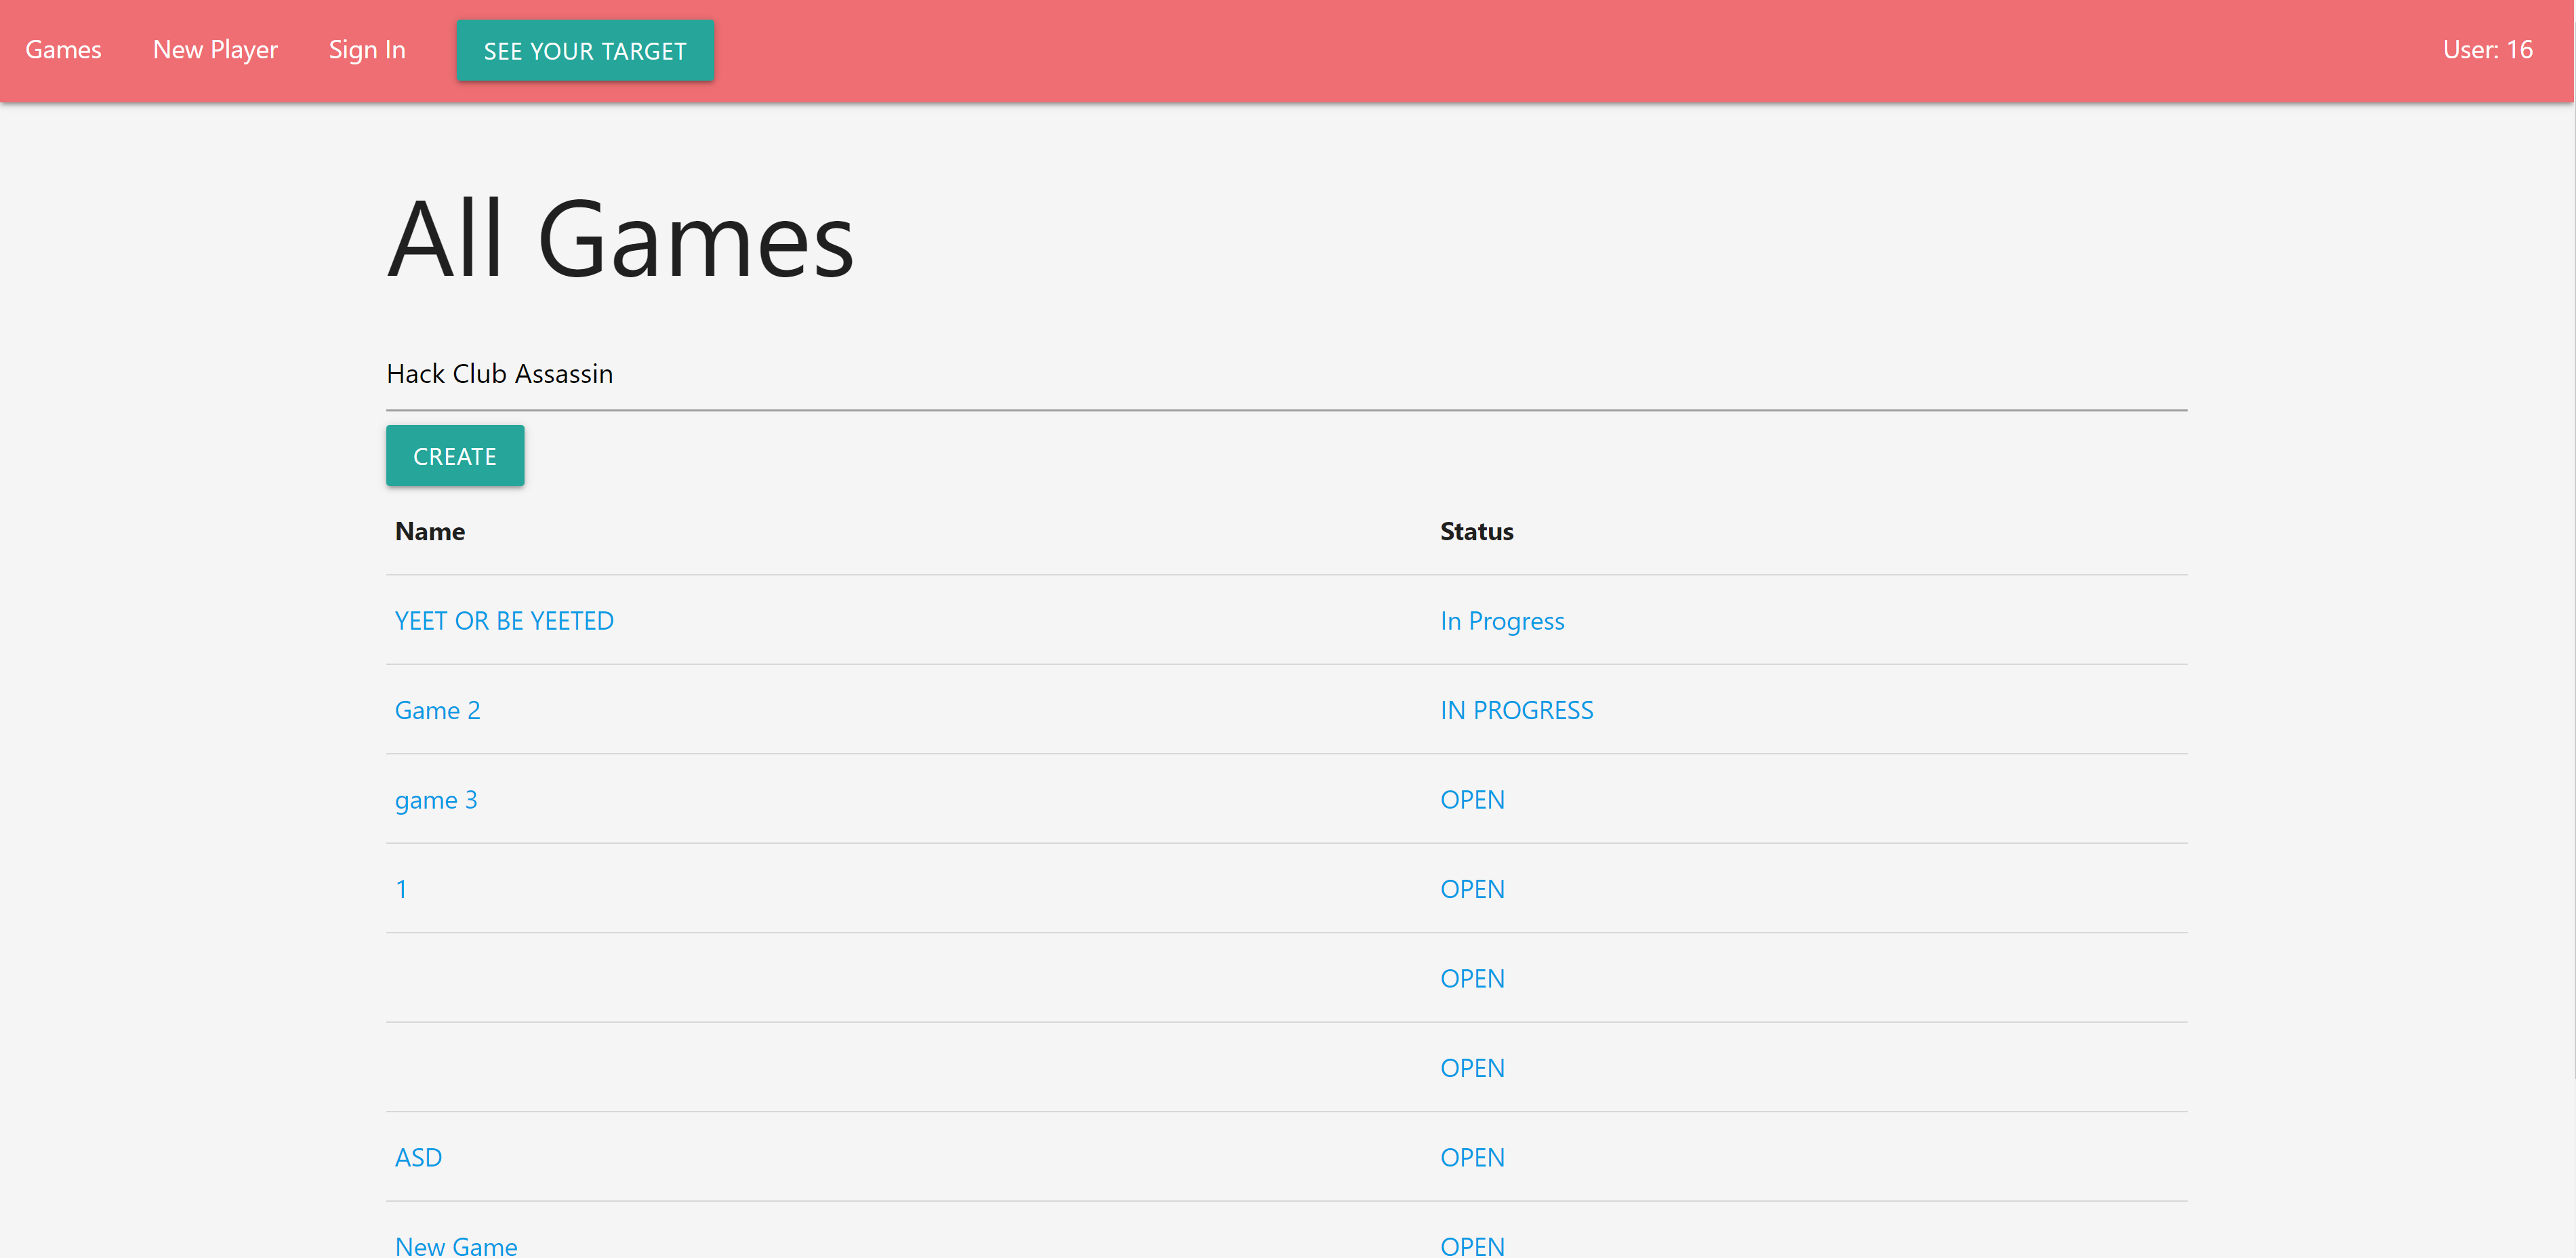Open the Games nav link
2576x1258 pixels.
[63, 50]
